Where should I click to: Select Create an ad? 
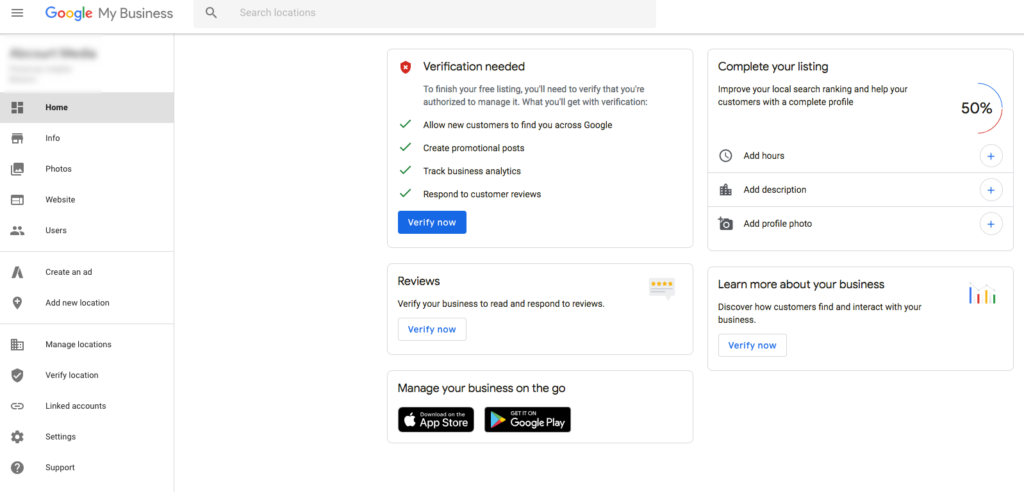click(87, 272)
